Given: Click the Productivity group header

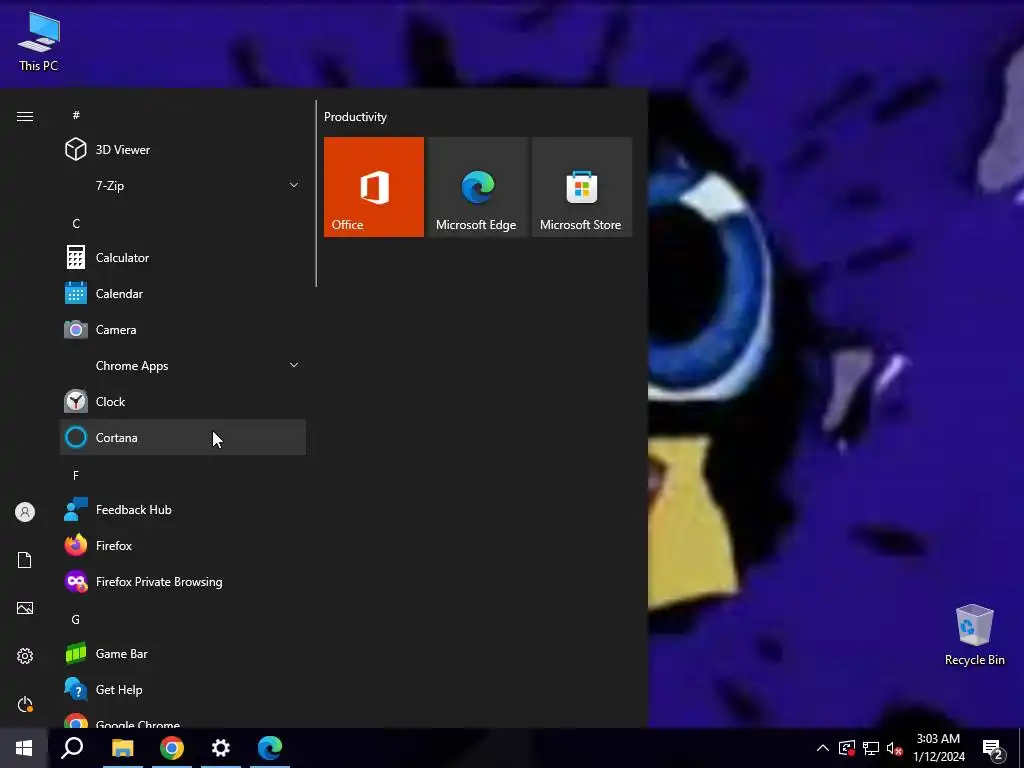Looking at the screenshot, I should tap(355, 117).
